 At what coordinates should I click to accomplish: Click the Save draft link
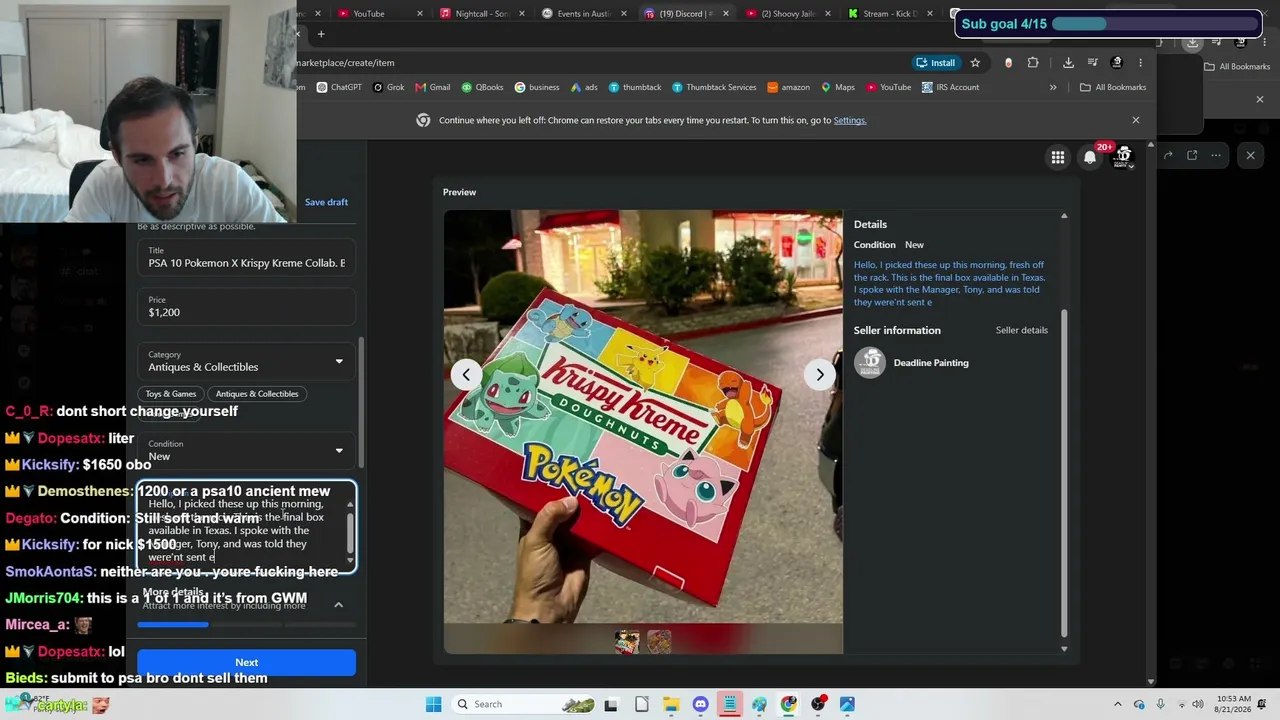326,202
